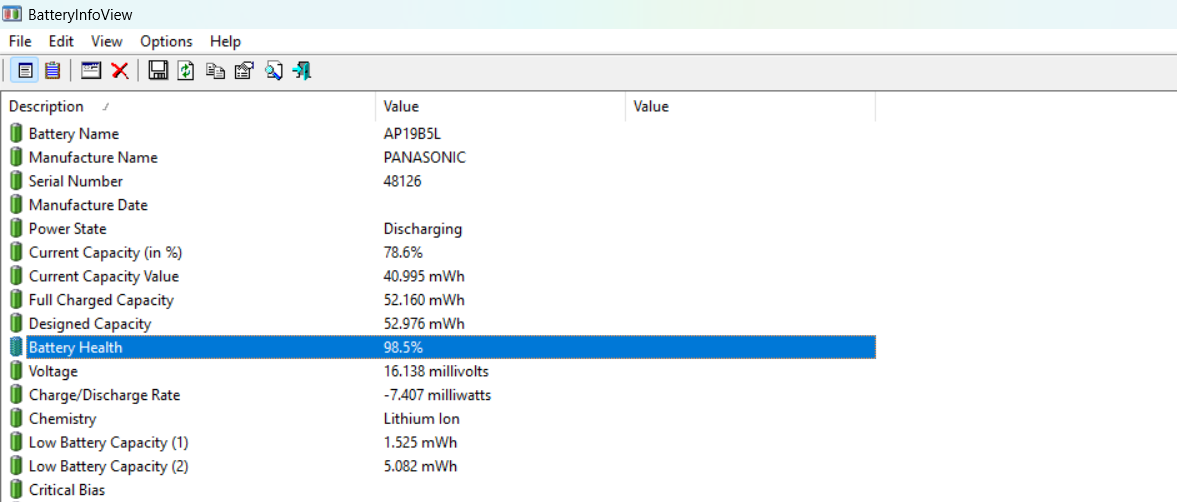The image size is (1177, 502).
Task: Click the -7.407 milliwatts value
Action: pyautogui.click(x=437, y=395)
